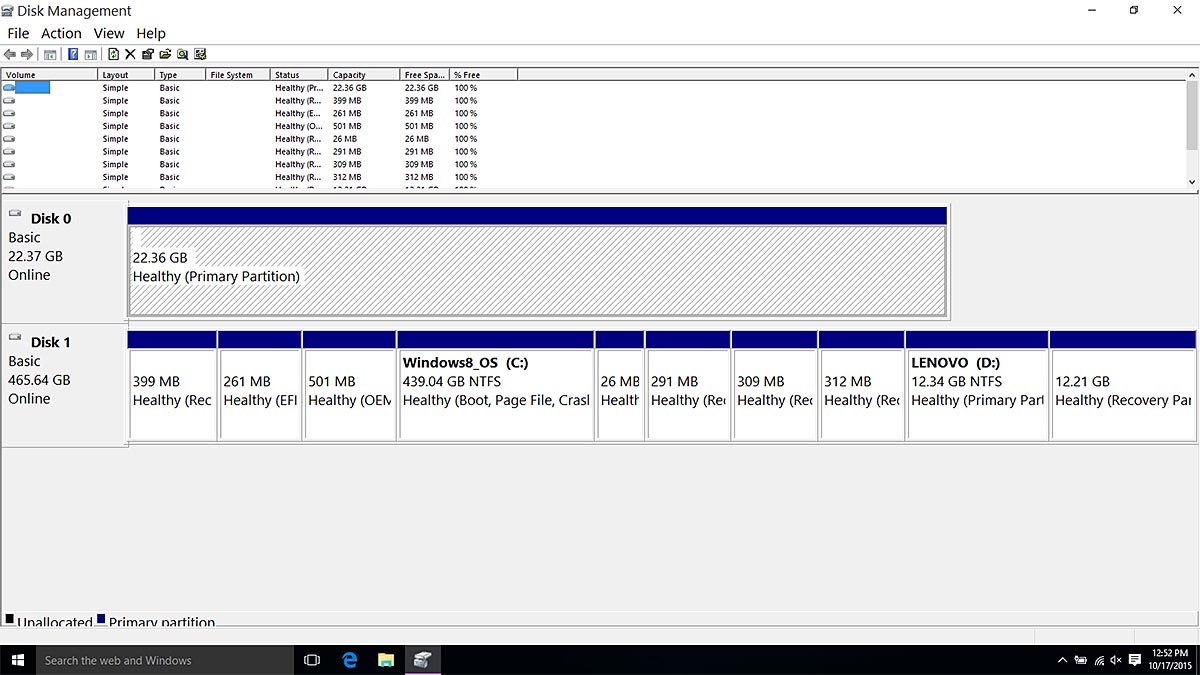Sort by the Capacity column header
The height and width of the screenshot is (675, 1200).
coord(363,75)
